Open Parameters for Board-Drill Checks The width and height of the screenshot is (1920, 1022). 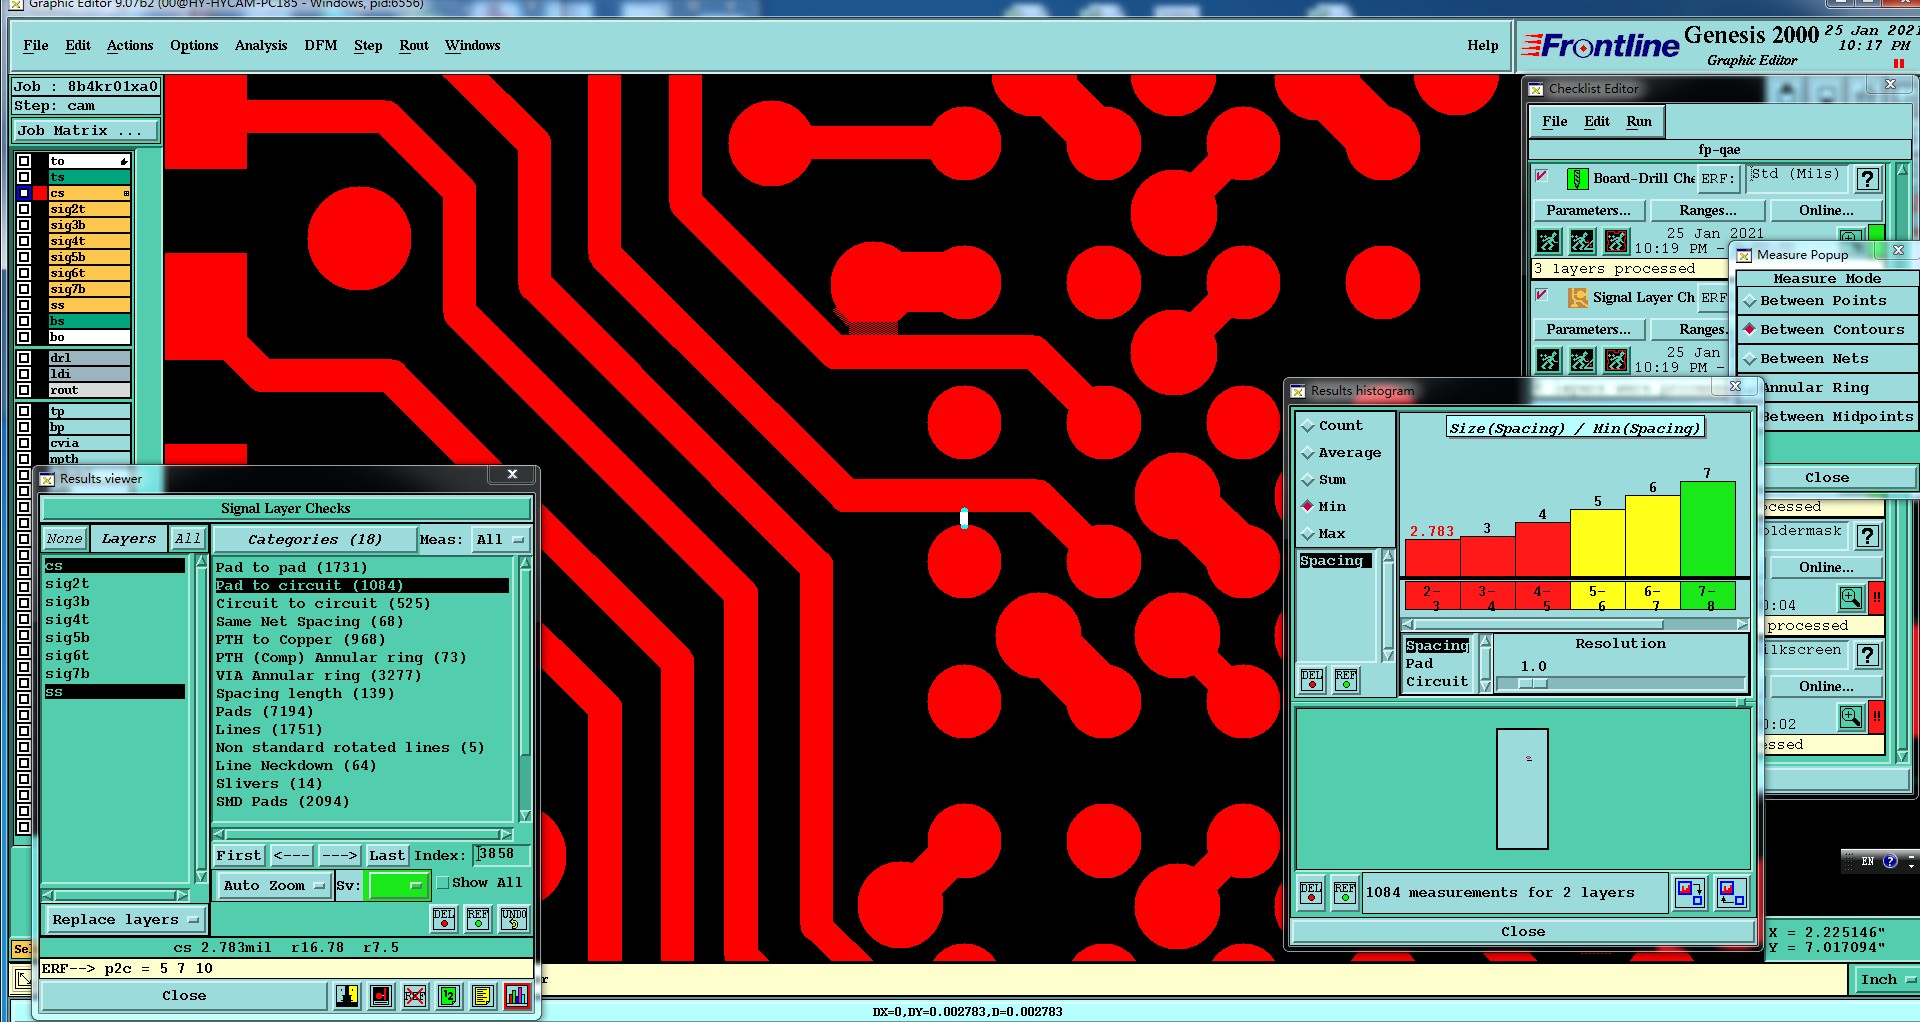pyautogui.click(x=1588, y=211)
